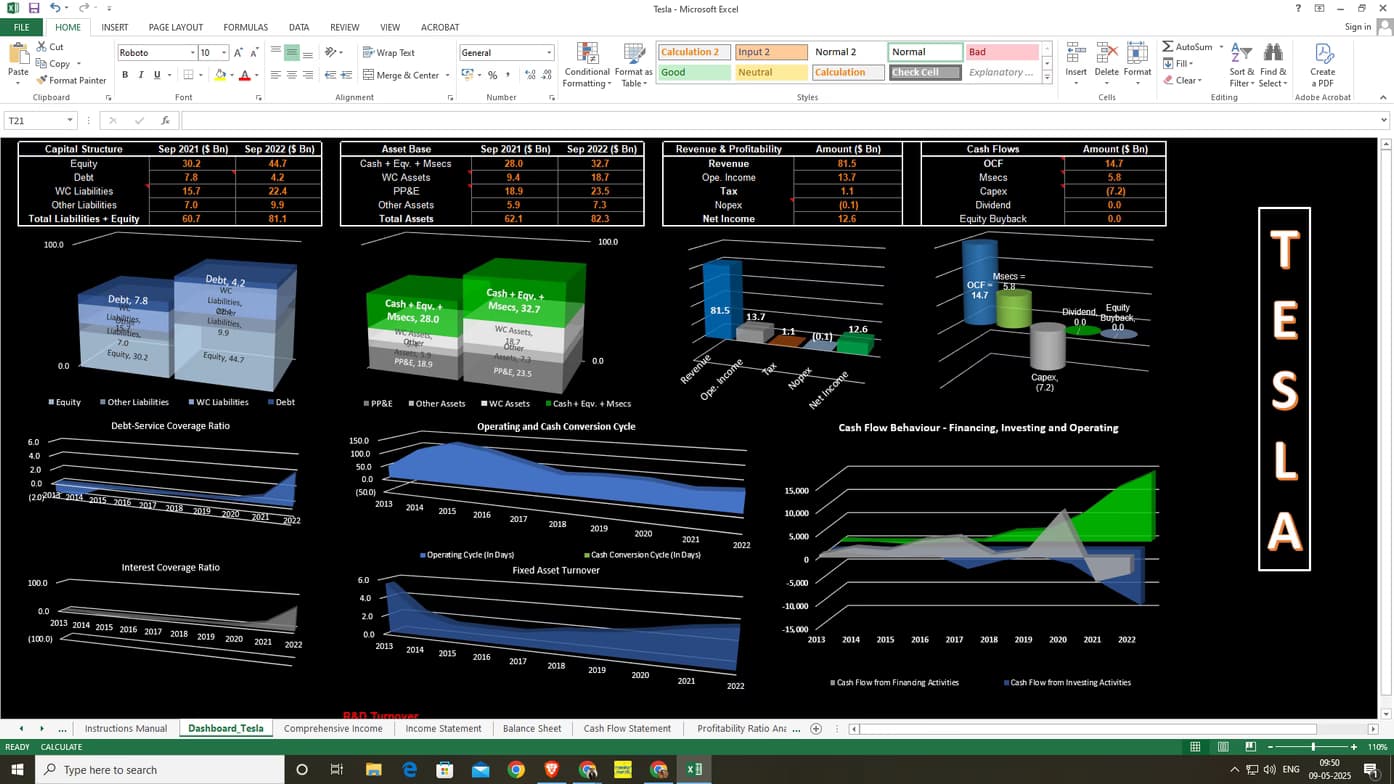Select the Format Painter tool
1394x784 pixels.
tap(71, 81)
